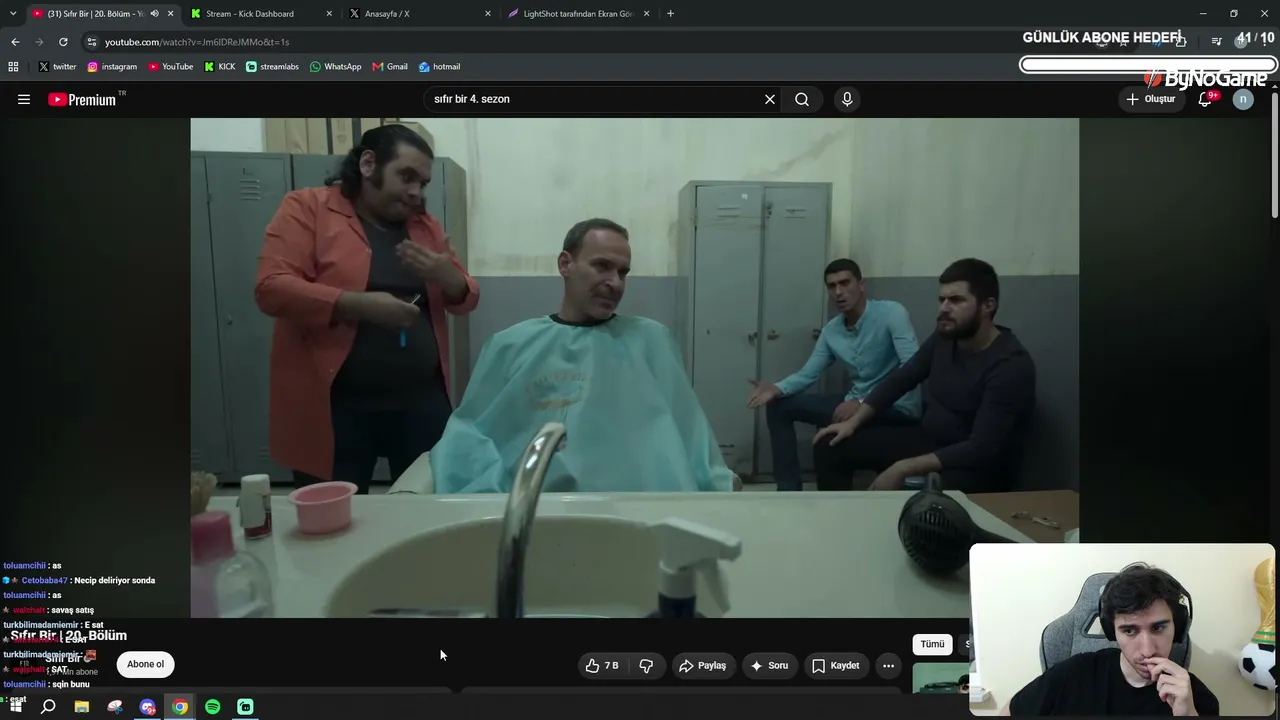1280x720 pixels.
Task: Open more actions three-dot menu
Action: coord(888,665)
